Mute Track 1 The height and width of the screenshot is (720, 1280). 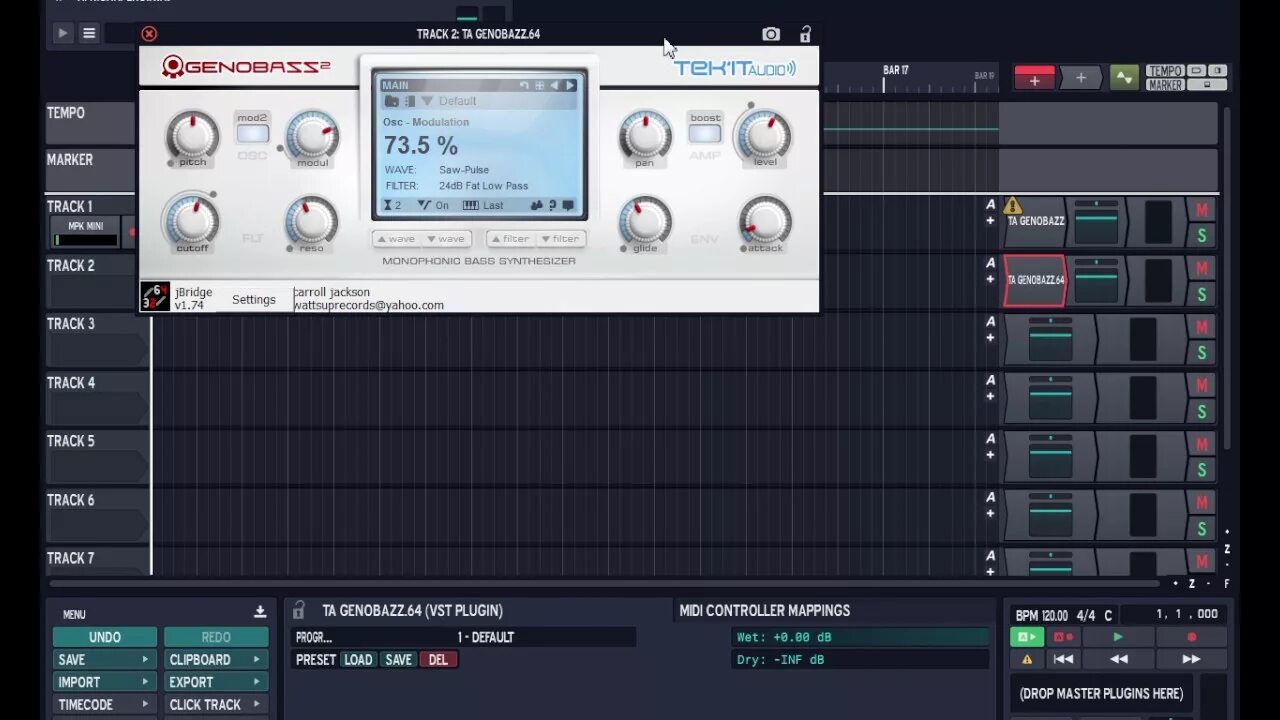pos(1201,210)
